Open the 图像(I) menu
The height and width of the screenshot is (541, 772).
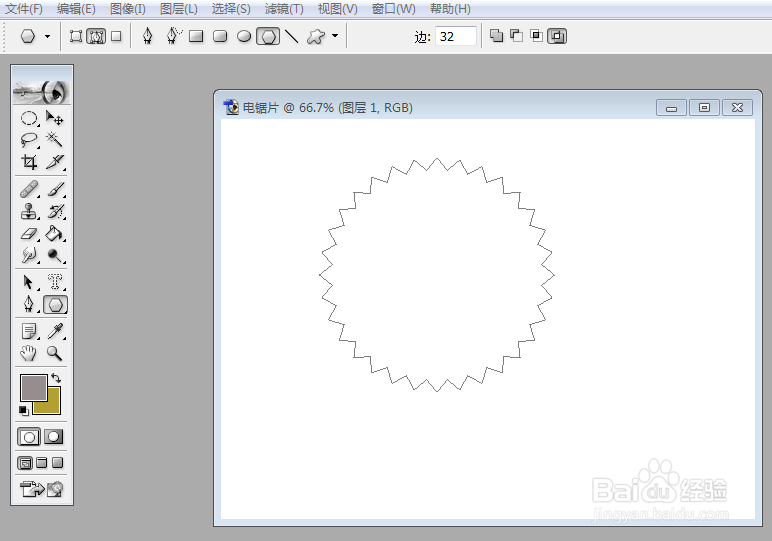click(128, 9)
